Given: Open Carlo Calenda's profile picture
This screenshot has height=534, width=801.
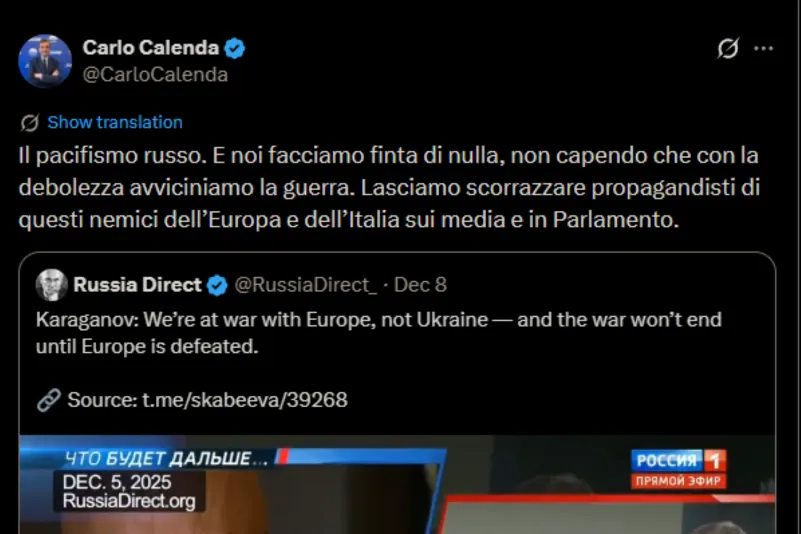Looking at the screenshot, I should pos(45,61).
